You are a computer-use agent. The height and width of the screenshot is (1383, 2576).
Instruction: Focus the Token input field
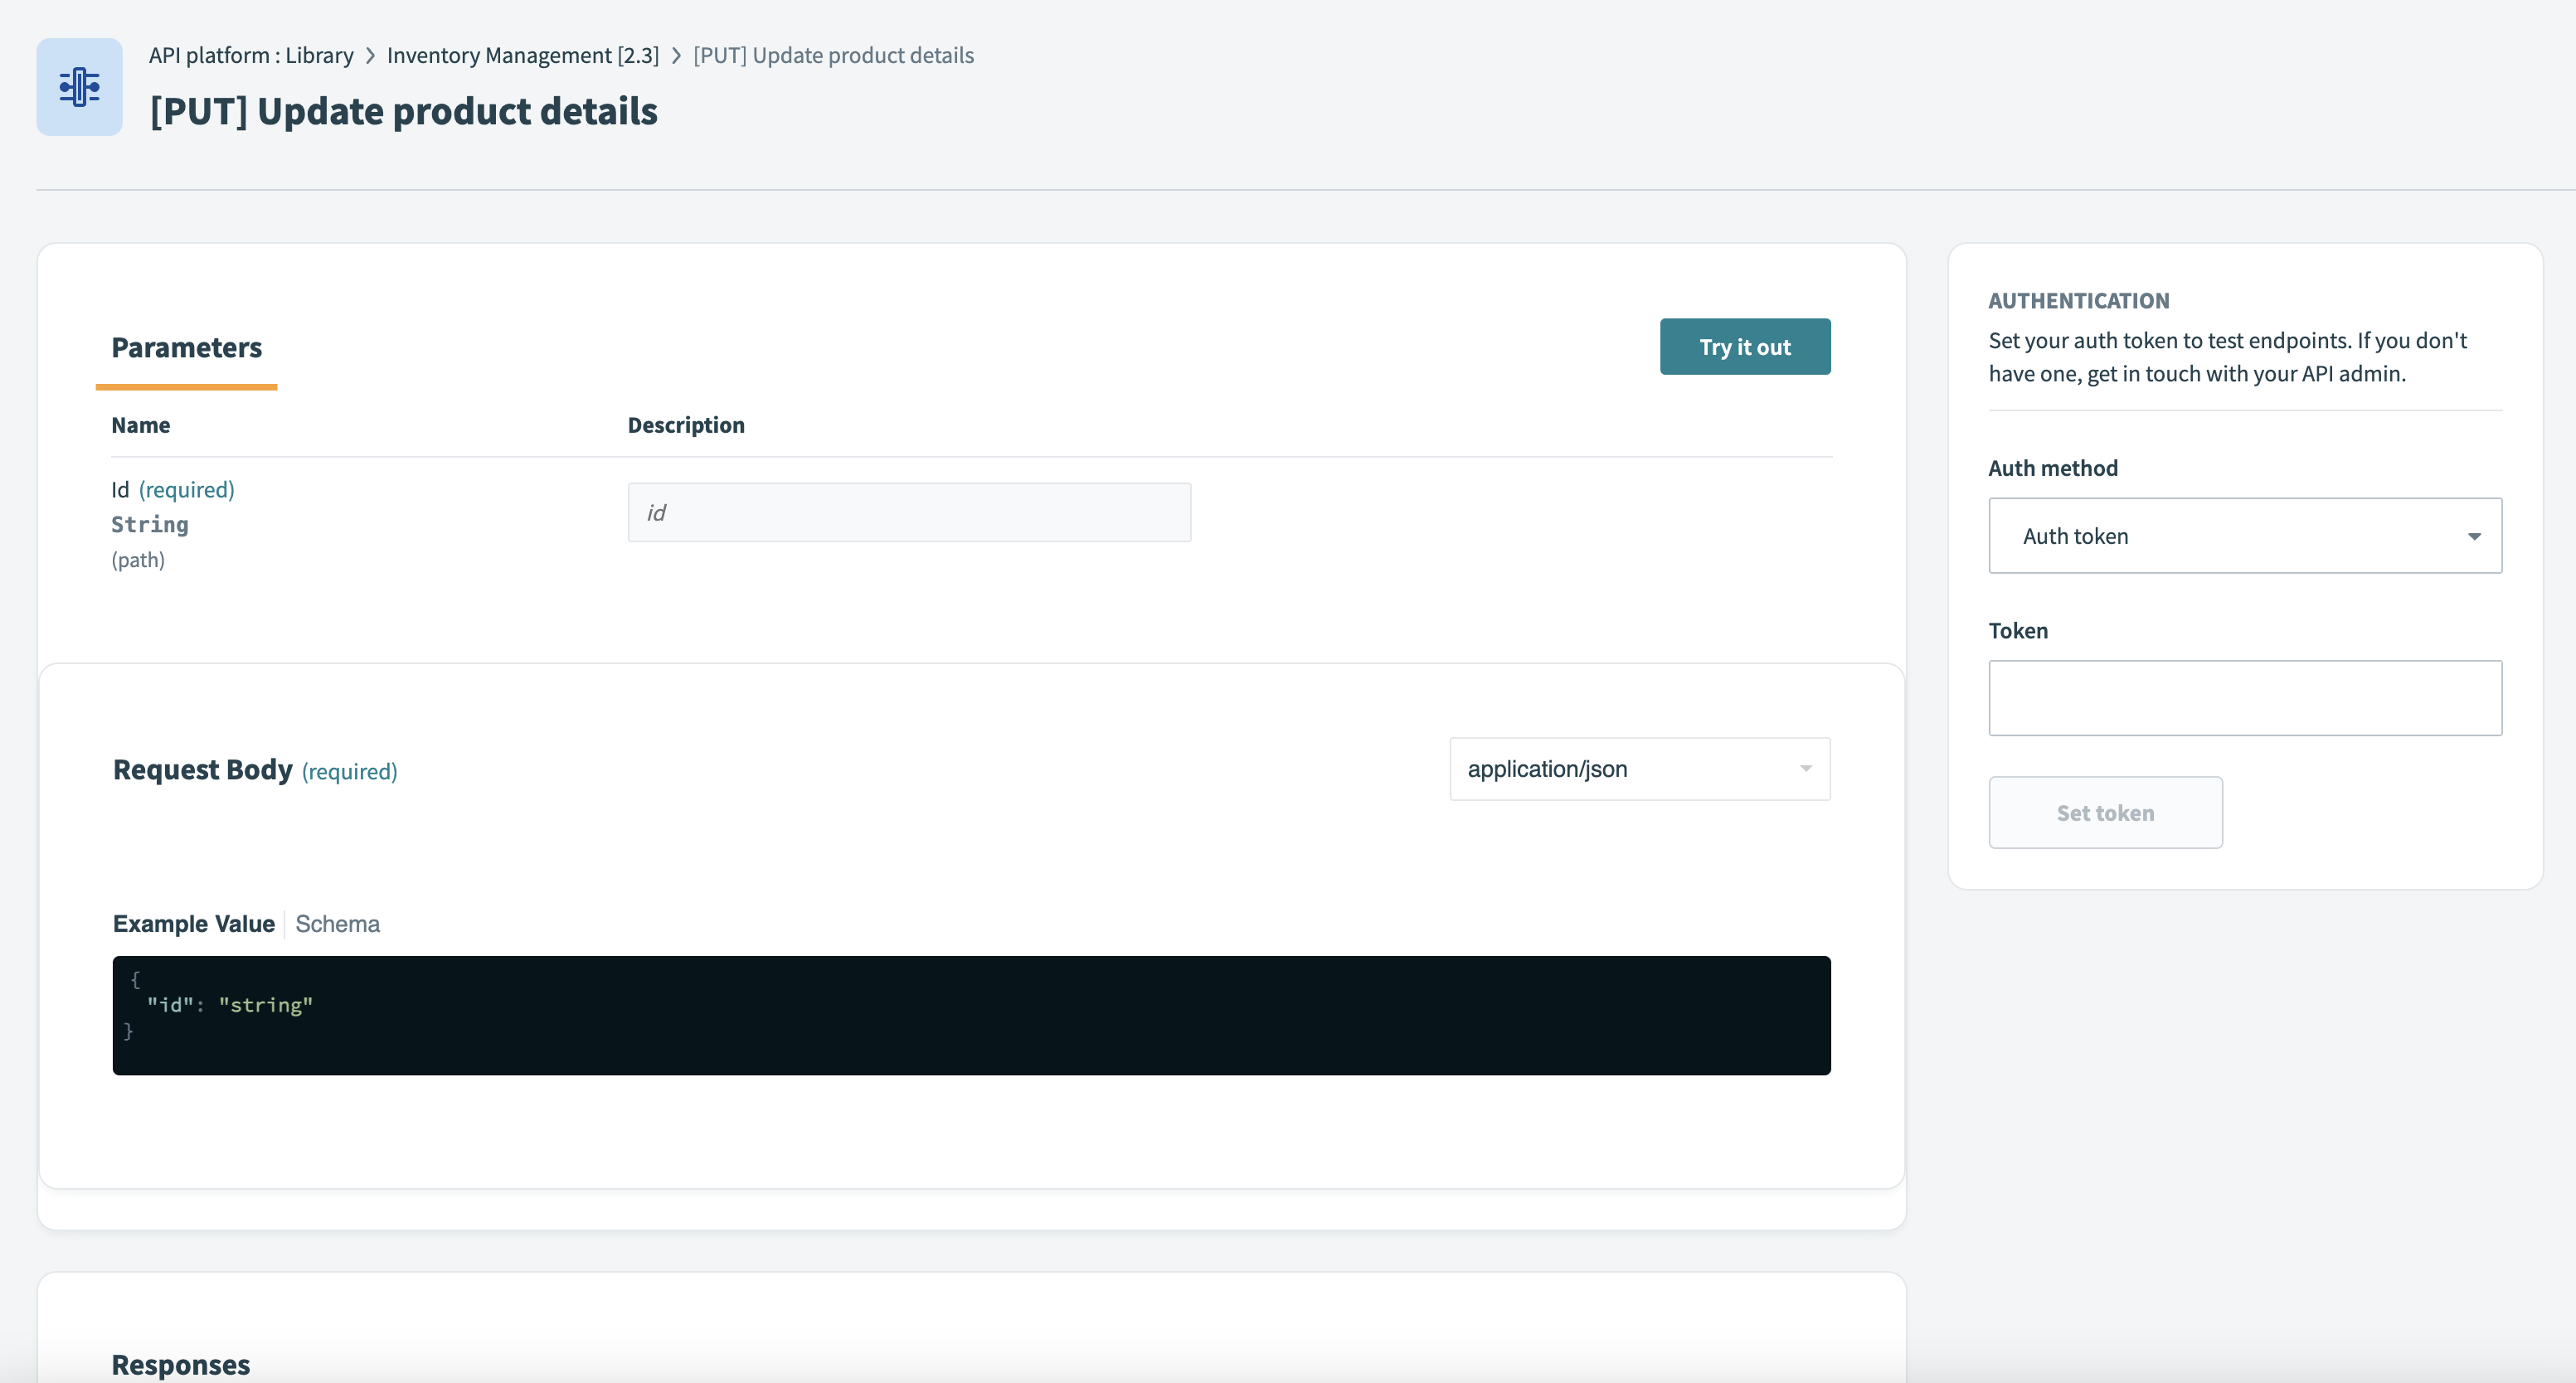(x=2244, y=698)
